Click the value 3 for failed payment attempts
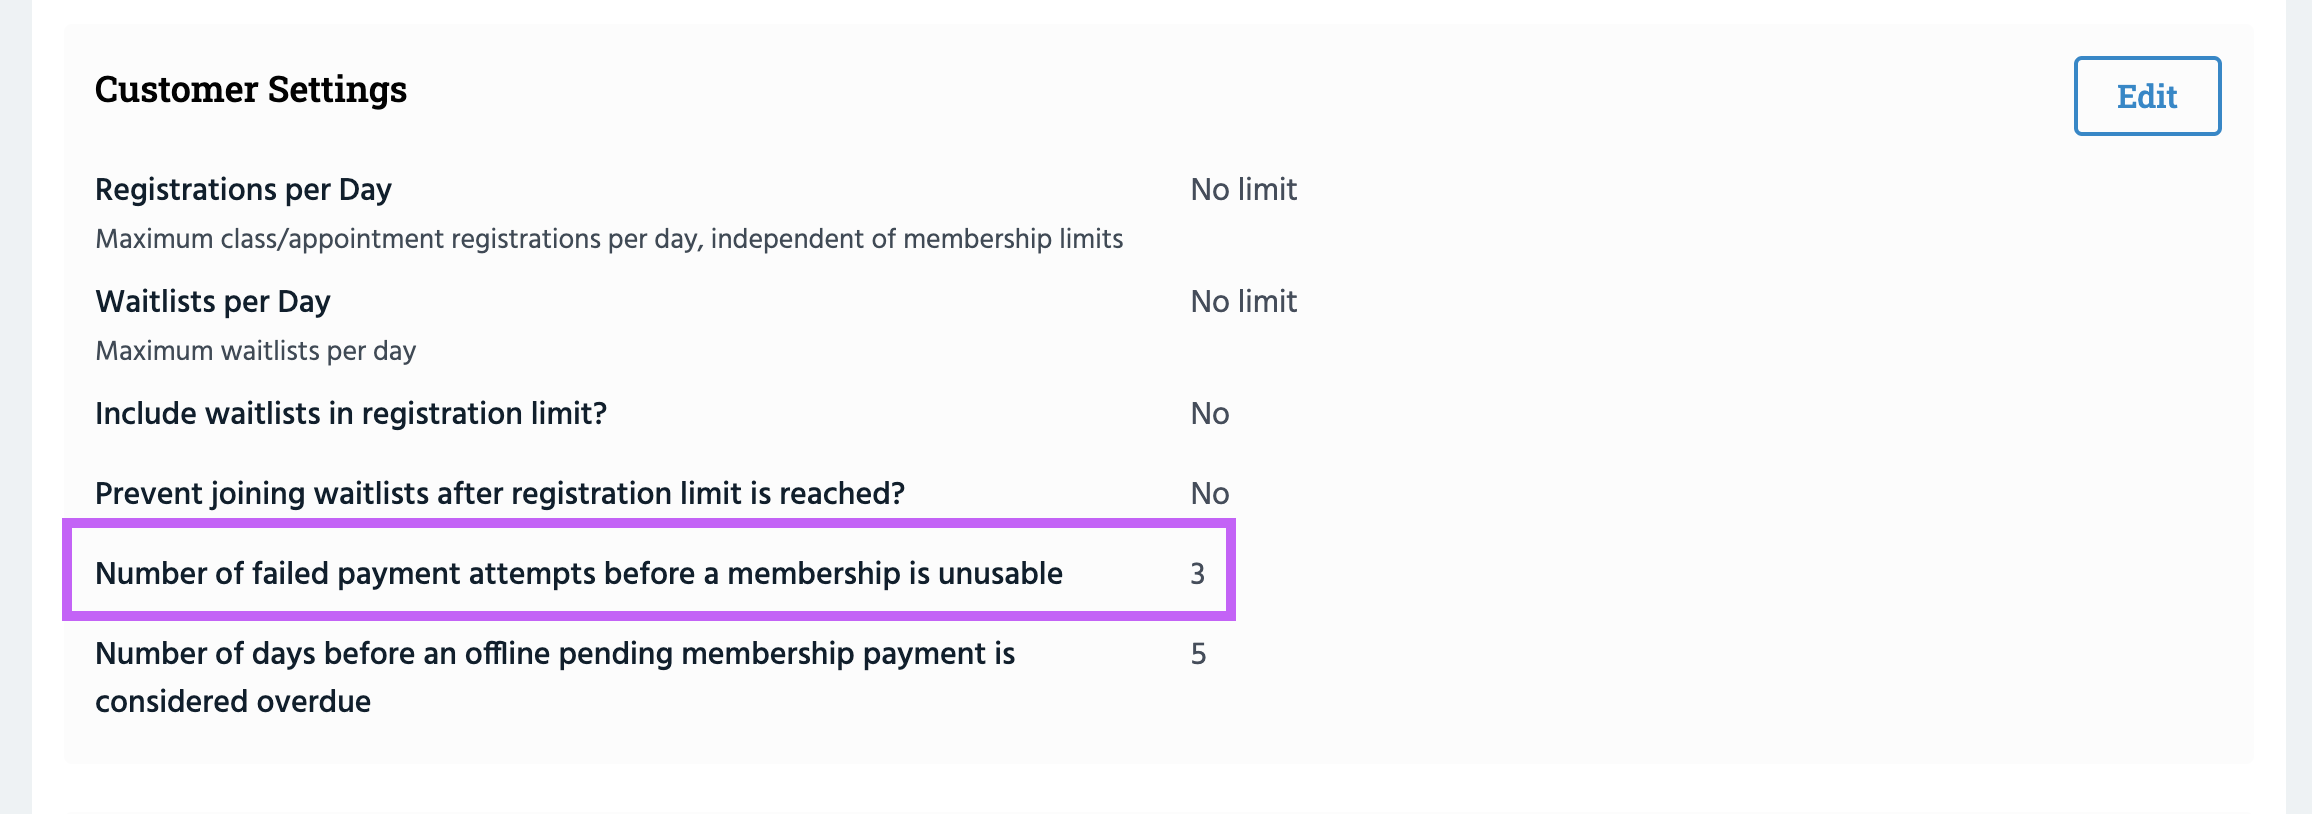Screen dimensions: 2312x814 1198,574
